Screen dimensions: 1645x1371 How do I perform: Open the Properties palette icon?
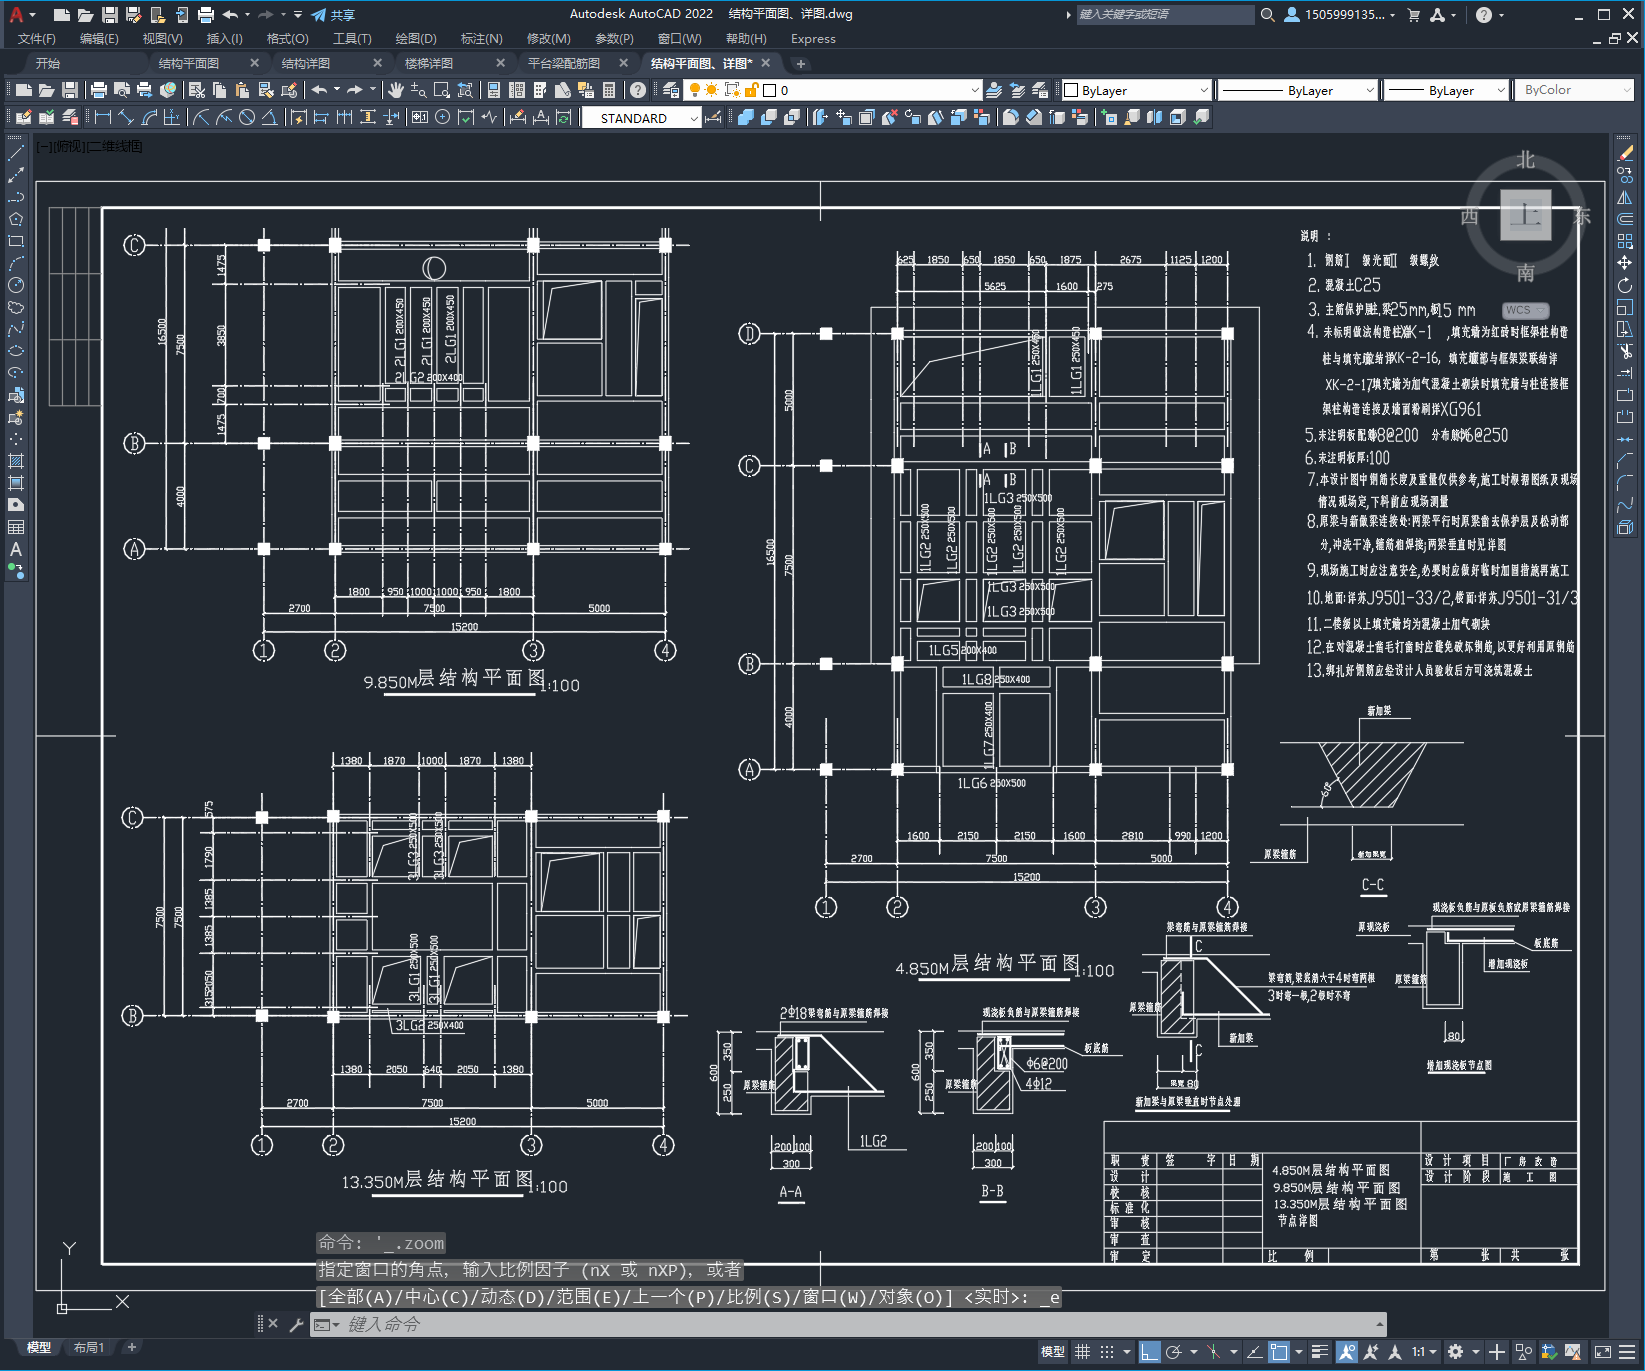494,90
